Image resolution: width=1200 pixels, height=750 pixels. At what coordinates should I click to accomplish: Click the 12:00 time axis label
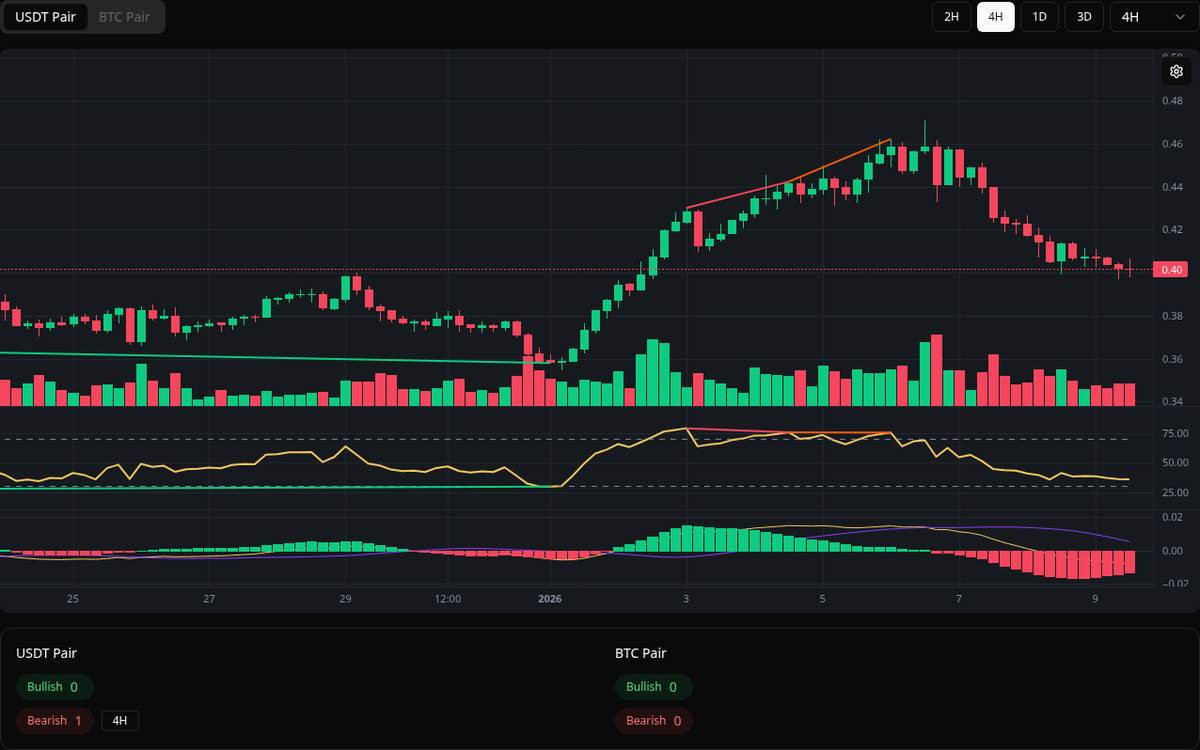[448, 599]
